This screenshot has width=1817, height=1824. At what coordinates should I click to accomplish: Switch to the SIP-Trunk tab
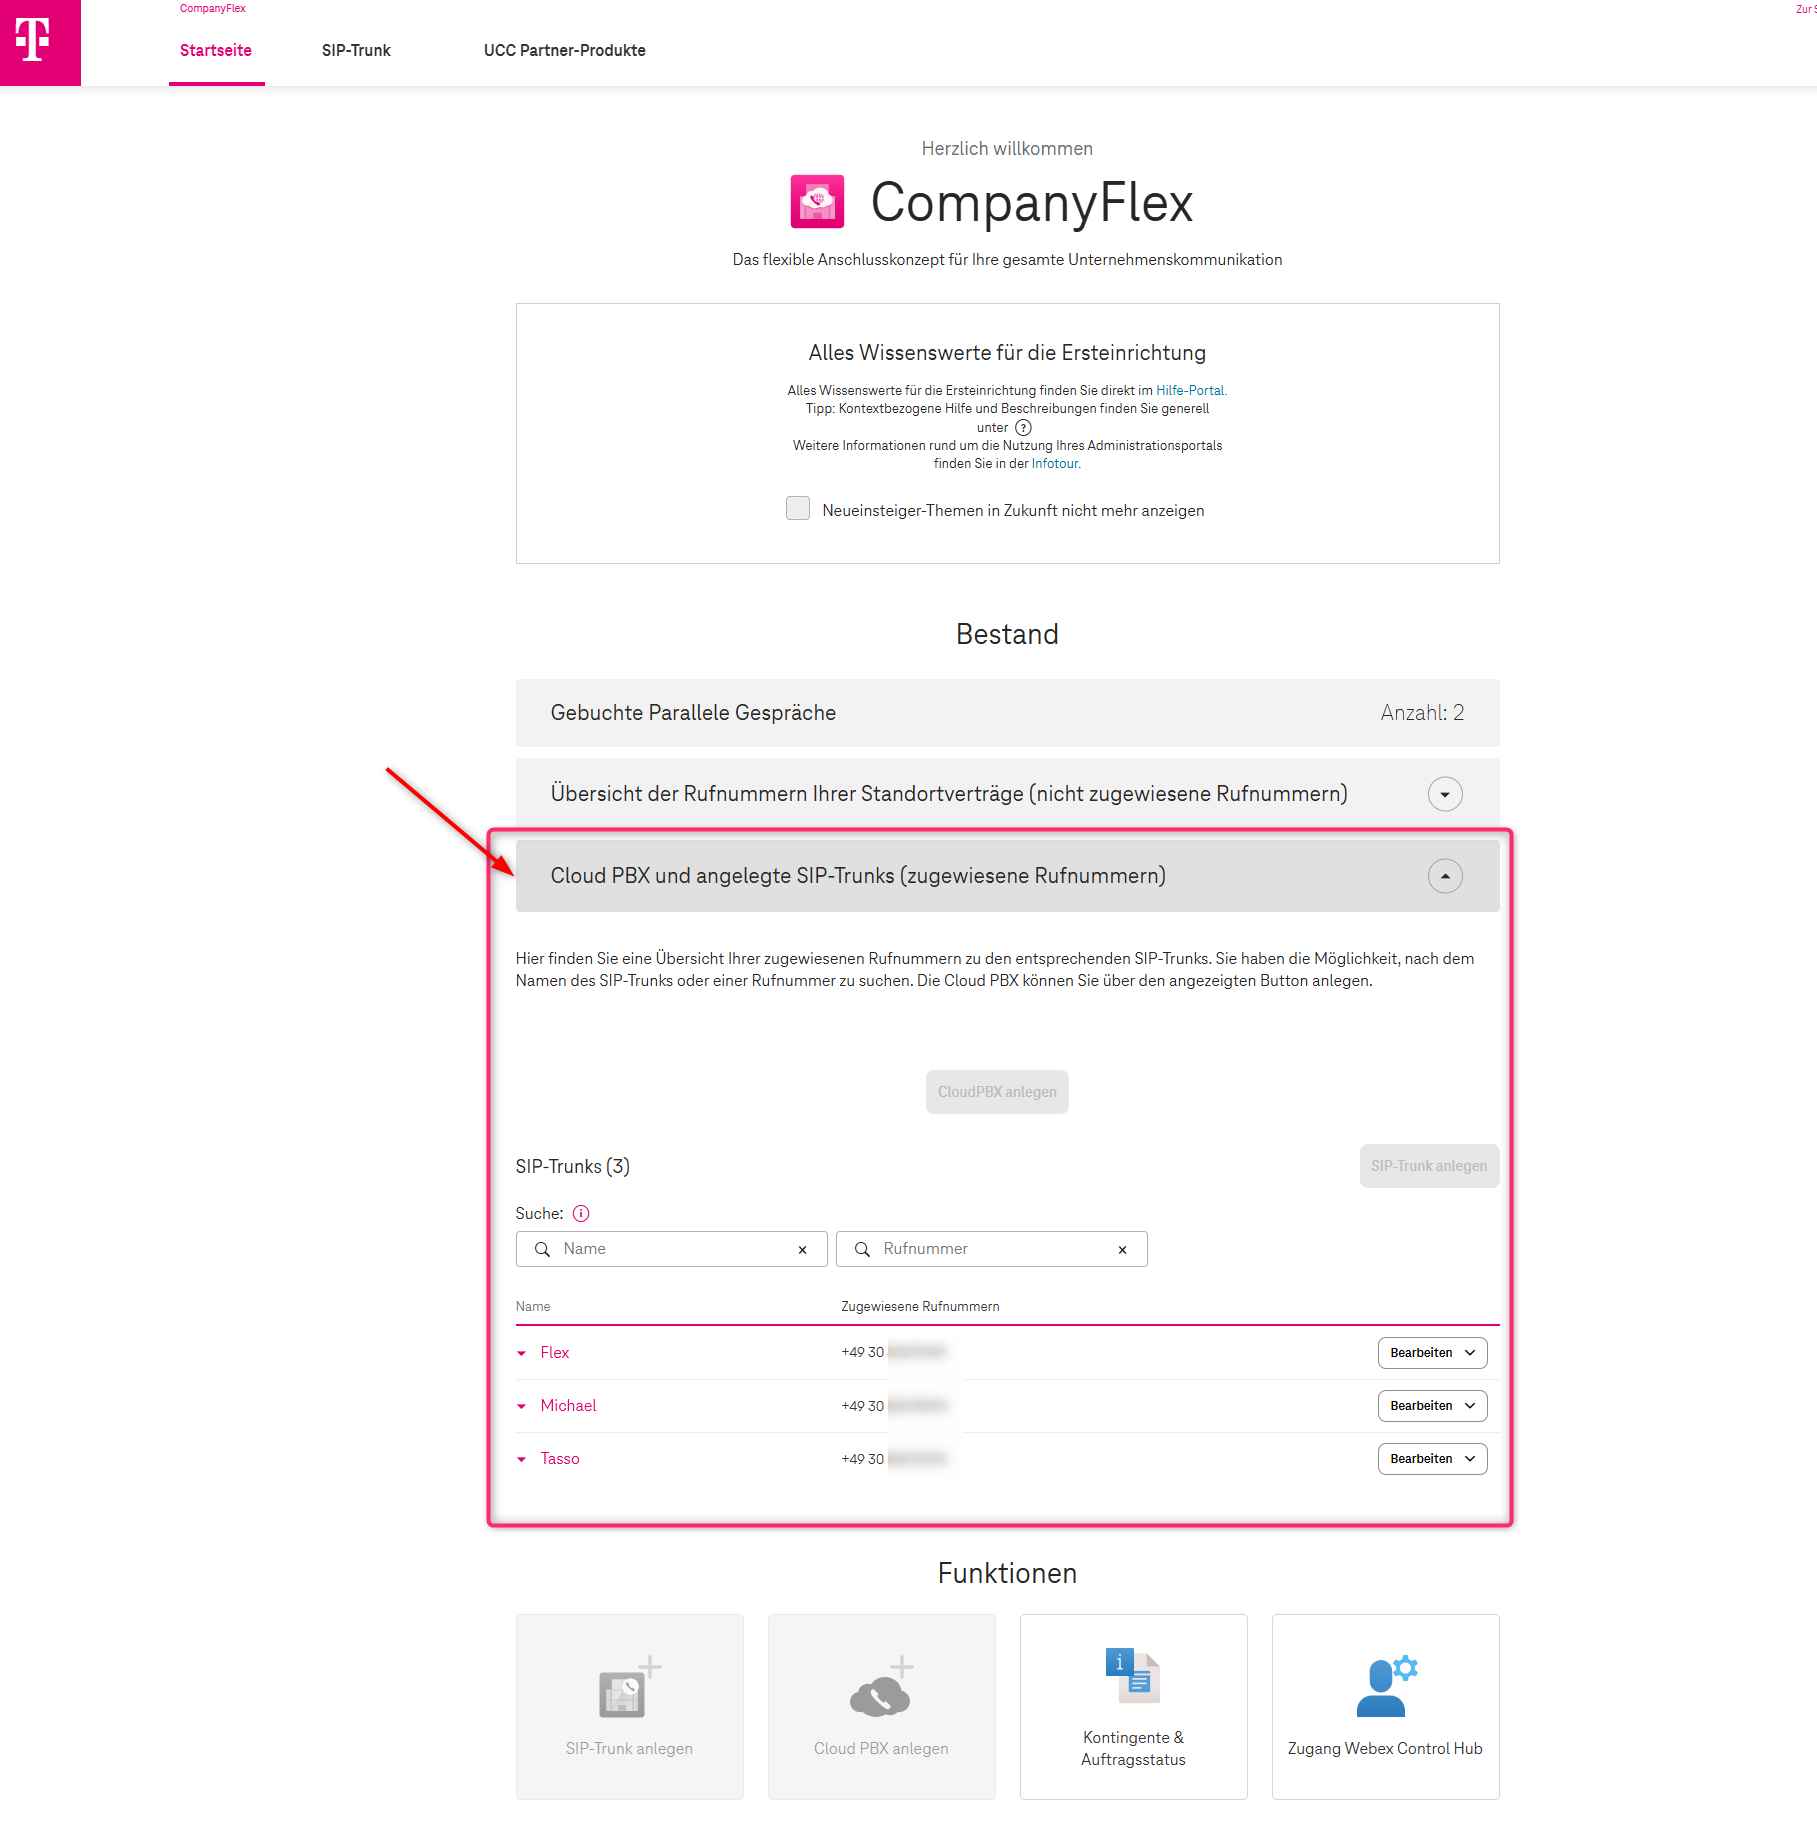tap(356, 50)
